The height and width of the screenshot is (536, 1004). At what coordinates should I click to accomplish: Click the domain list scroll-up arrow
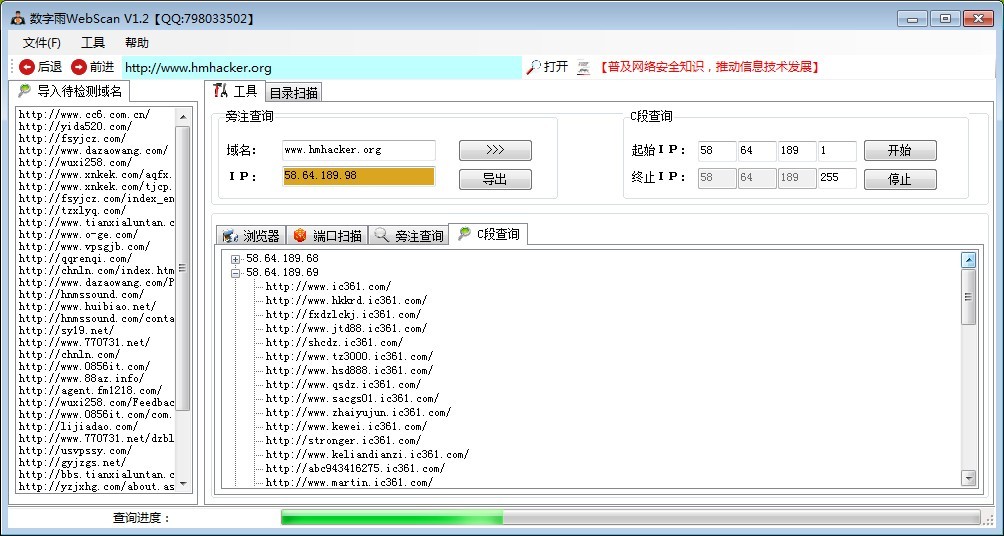[183, 117]
